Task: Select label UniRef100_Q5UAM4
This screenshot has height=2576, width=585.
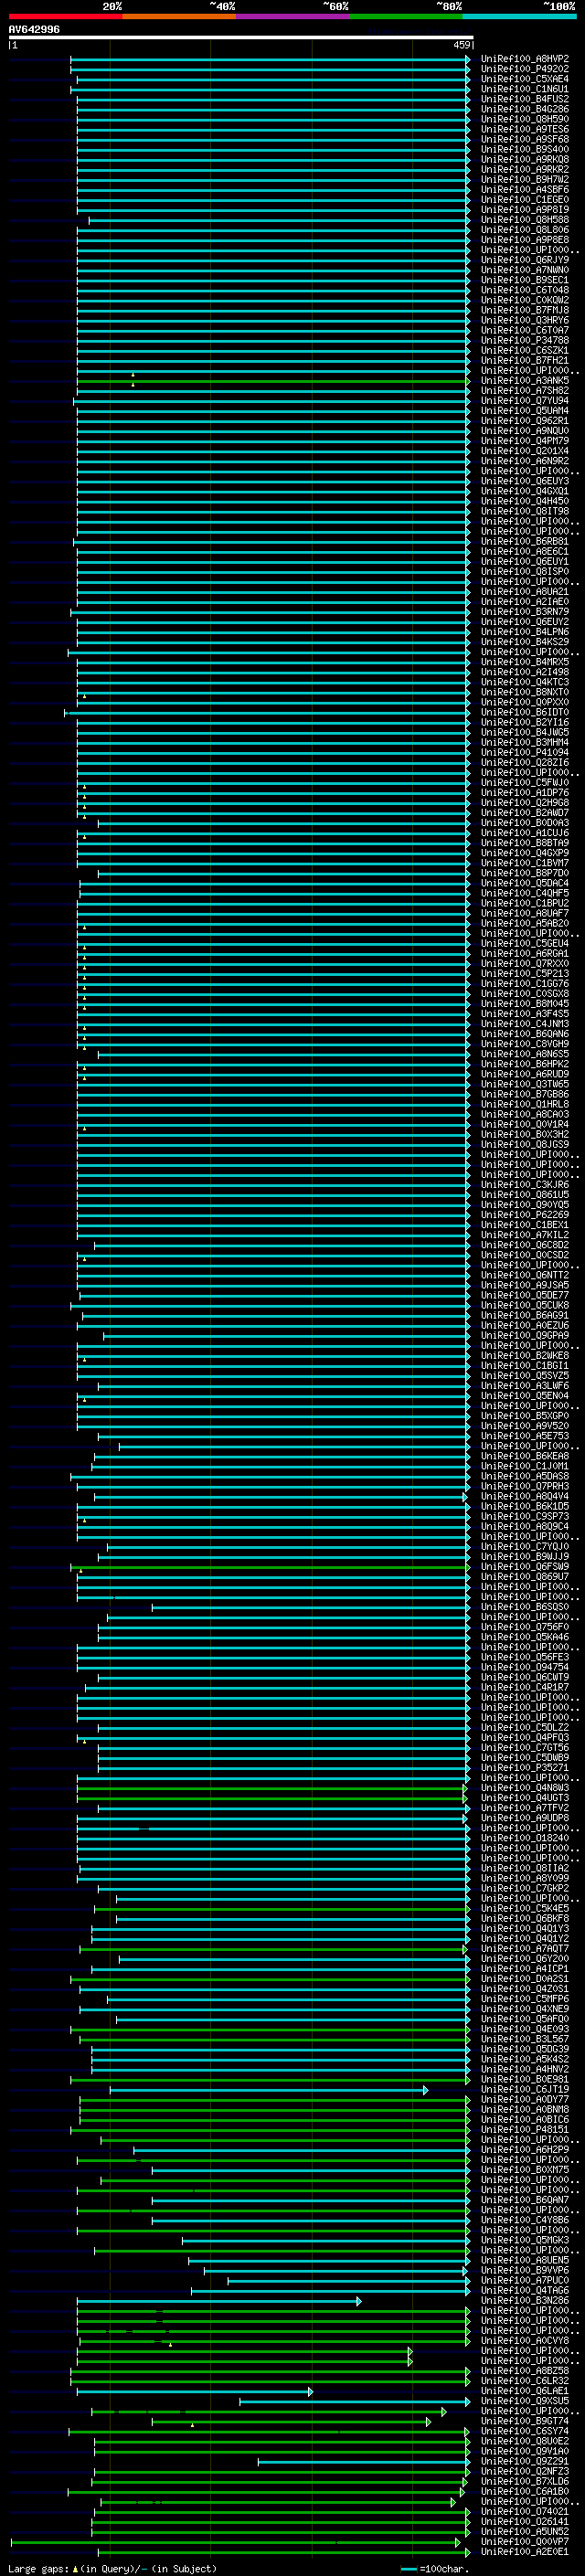Action: pyautogui.click(x=525, y=410)
